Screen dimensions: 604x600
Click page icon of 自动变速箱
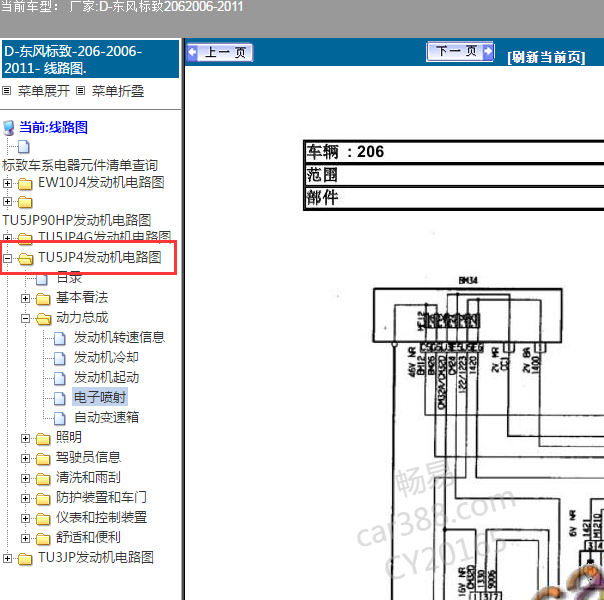pos(60,418)
